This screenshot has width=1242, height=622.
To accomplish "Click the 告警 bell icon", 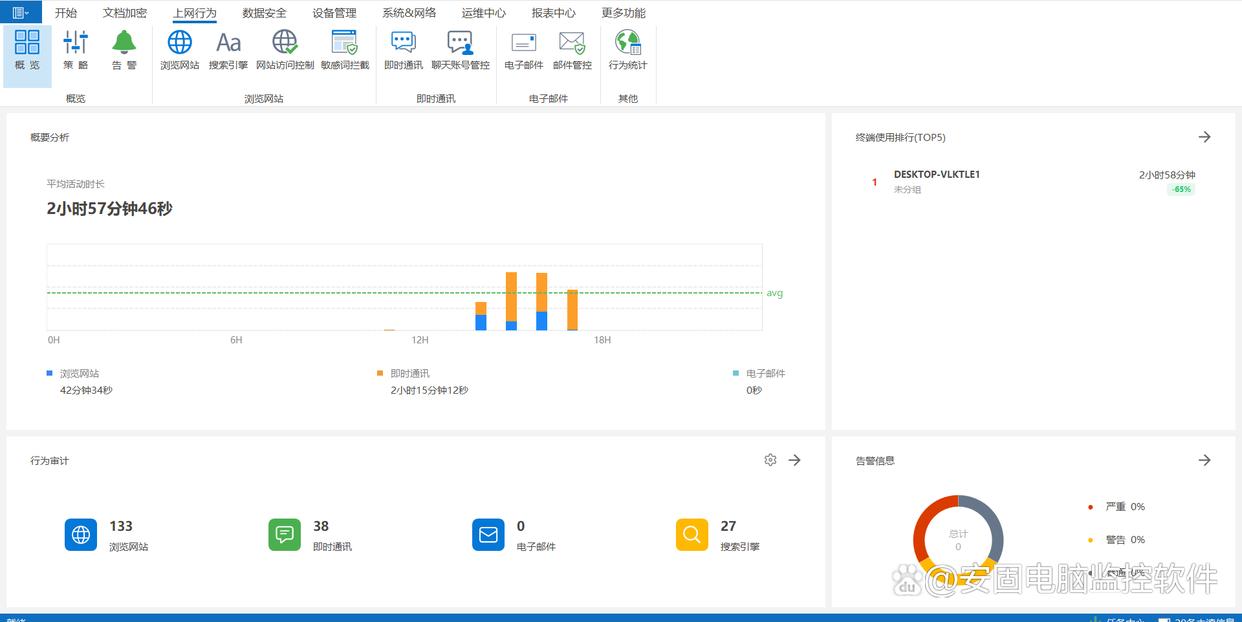I will (124, 49).
